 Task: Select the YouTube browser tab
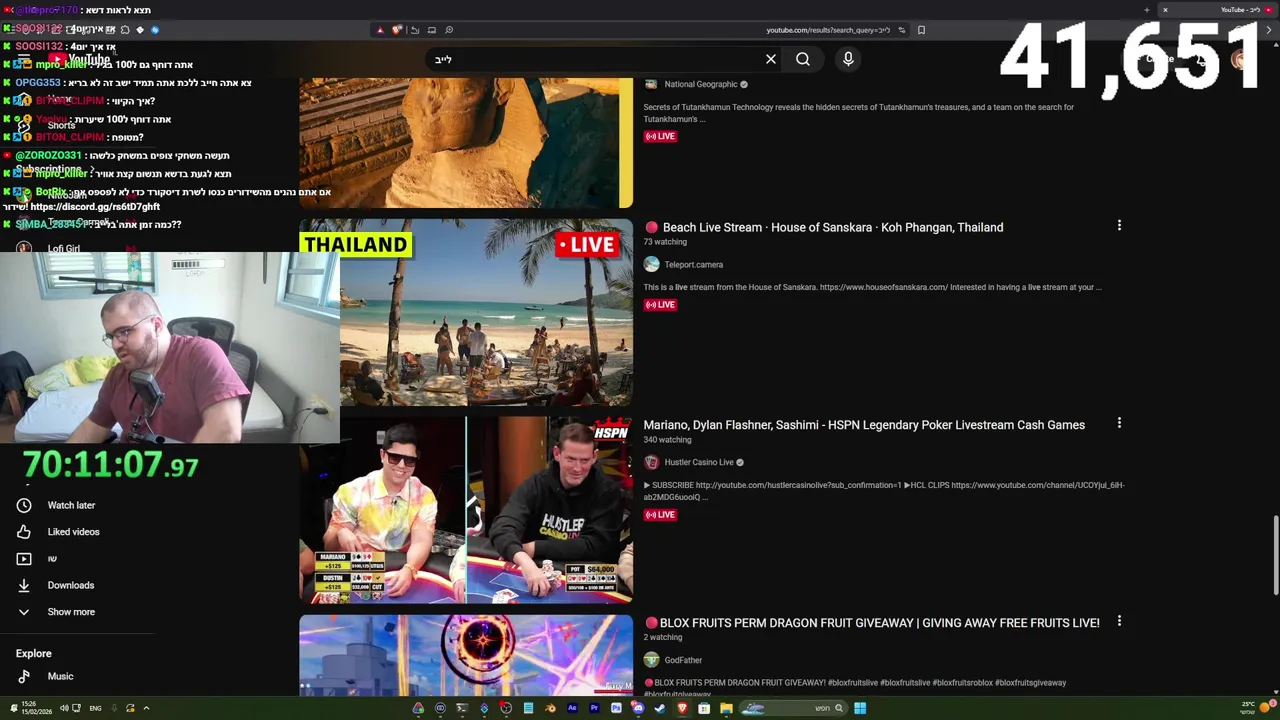pos(1218,10)
